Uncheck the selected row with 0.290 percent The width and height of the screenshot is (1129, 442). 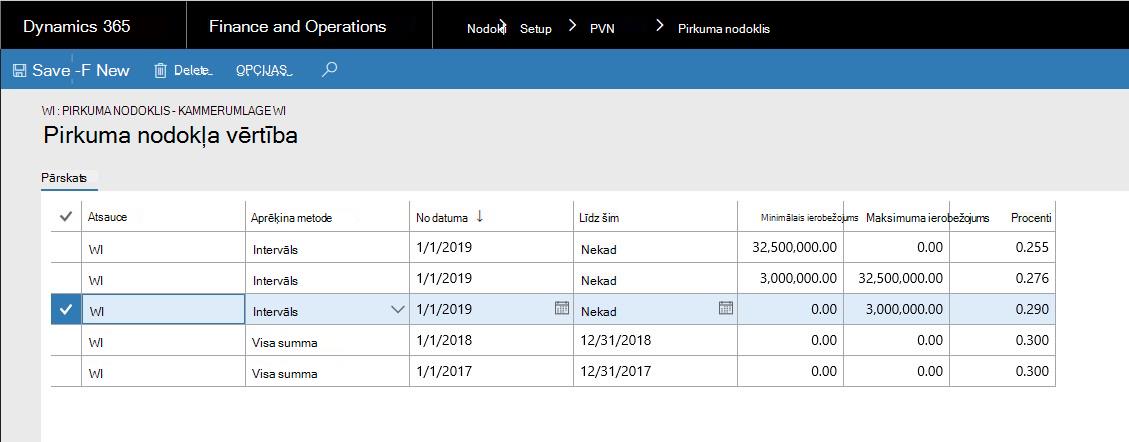coord(66,310)
